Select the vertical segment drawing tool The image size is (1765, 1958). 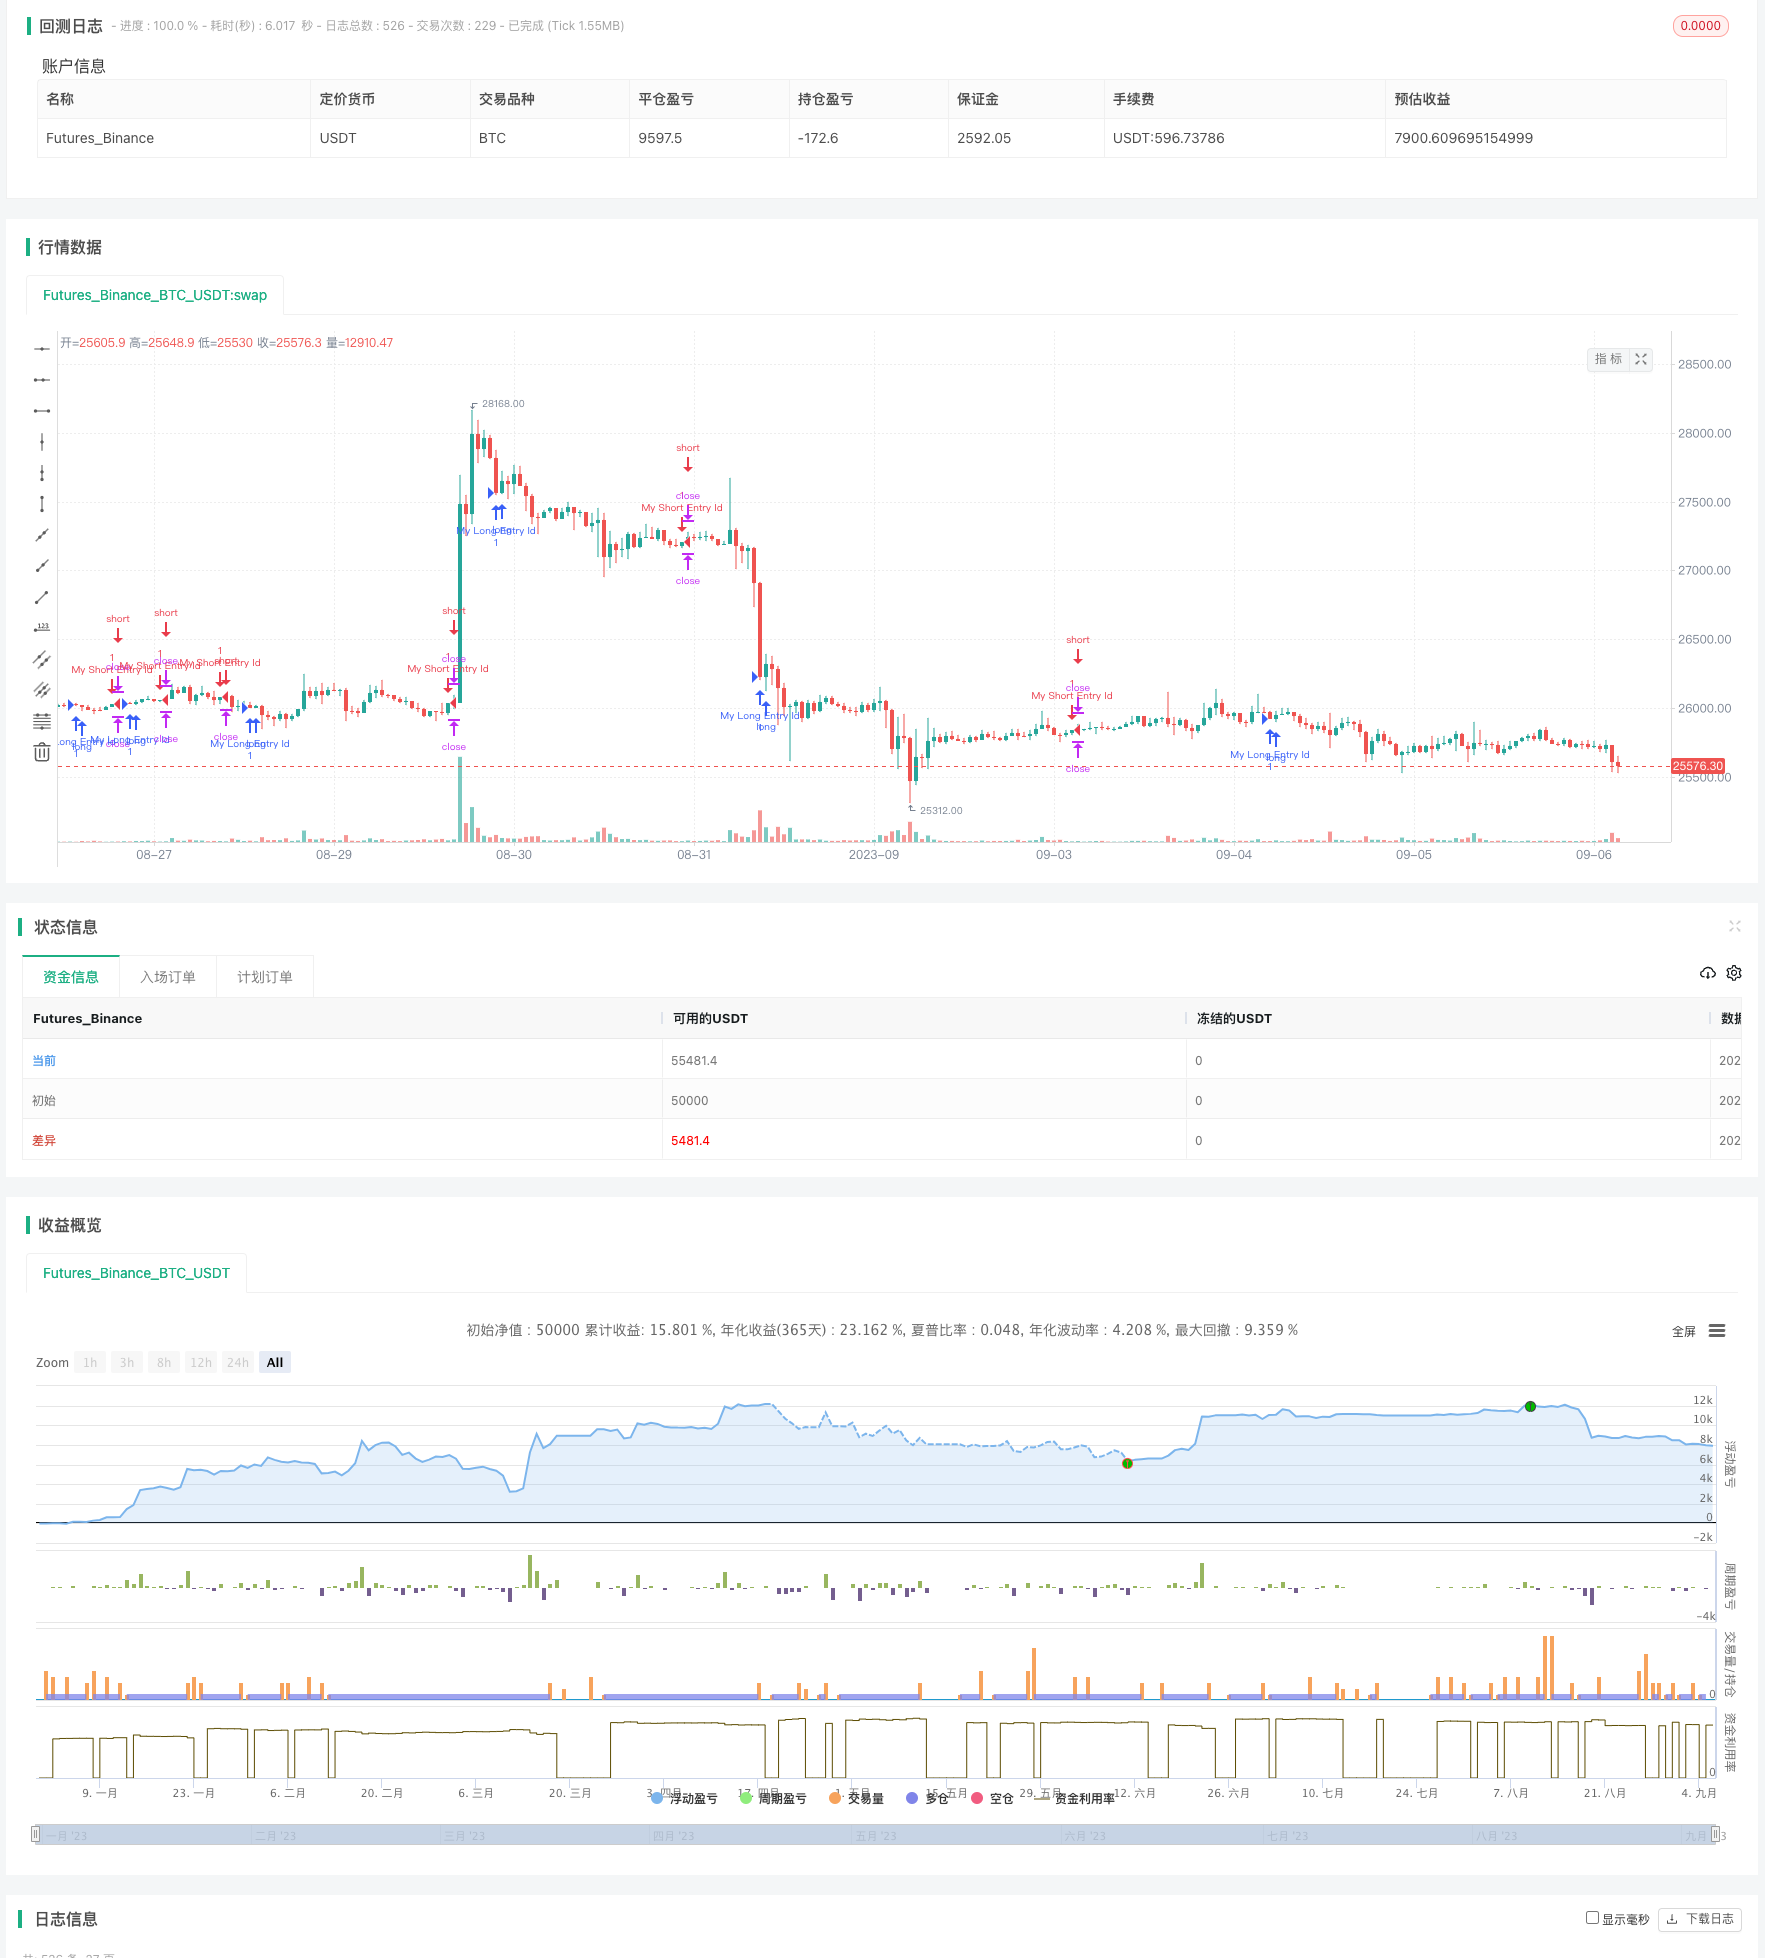click(41, 504)
